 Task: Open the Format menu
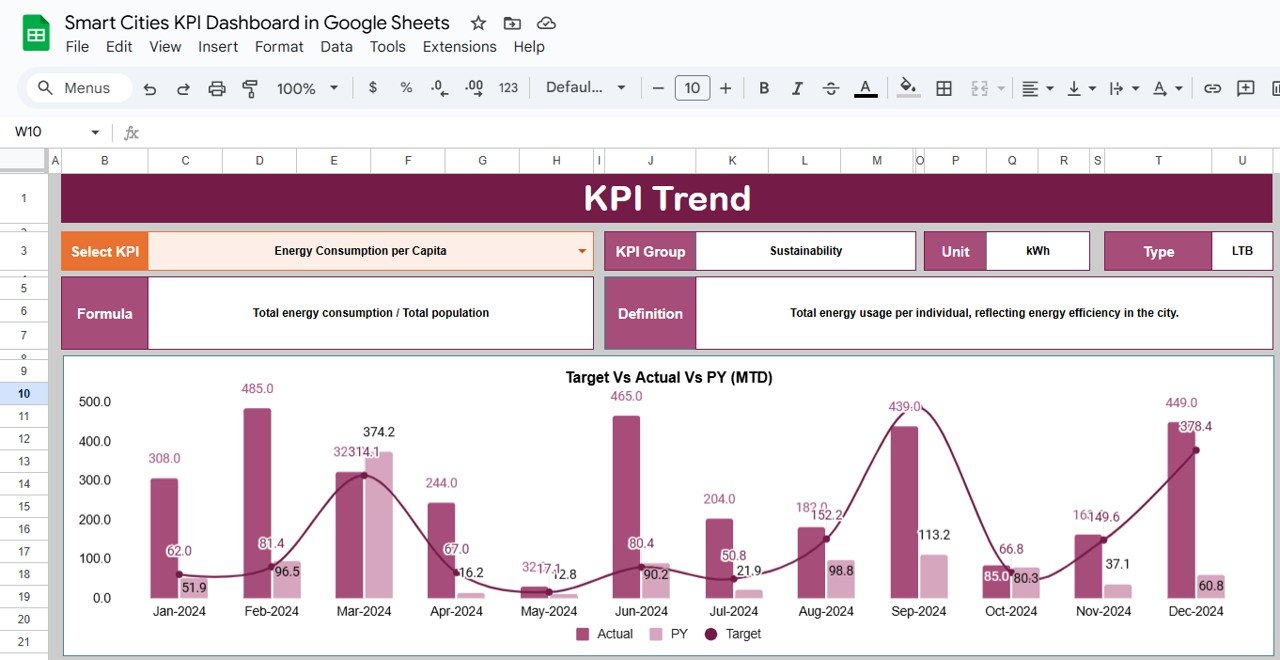279,47
